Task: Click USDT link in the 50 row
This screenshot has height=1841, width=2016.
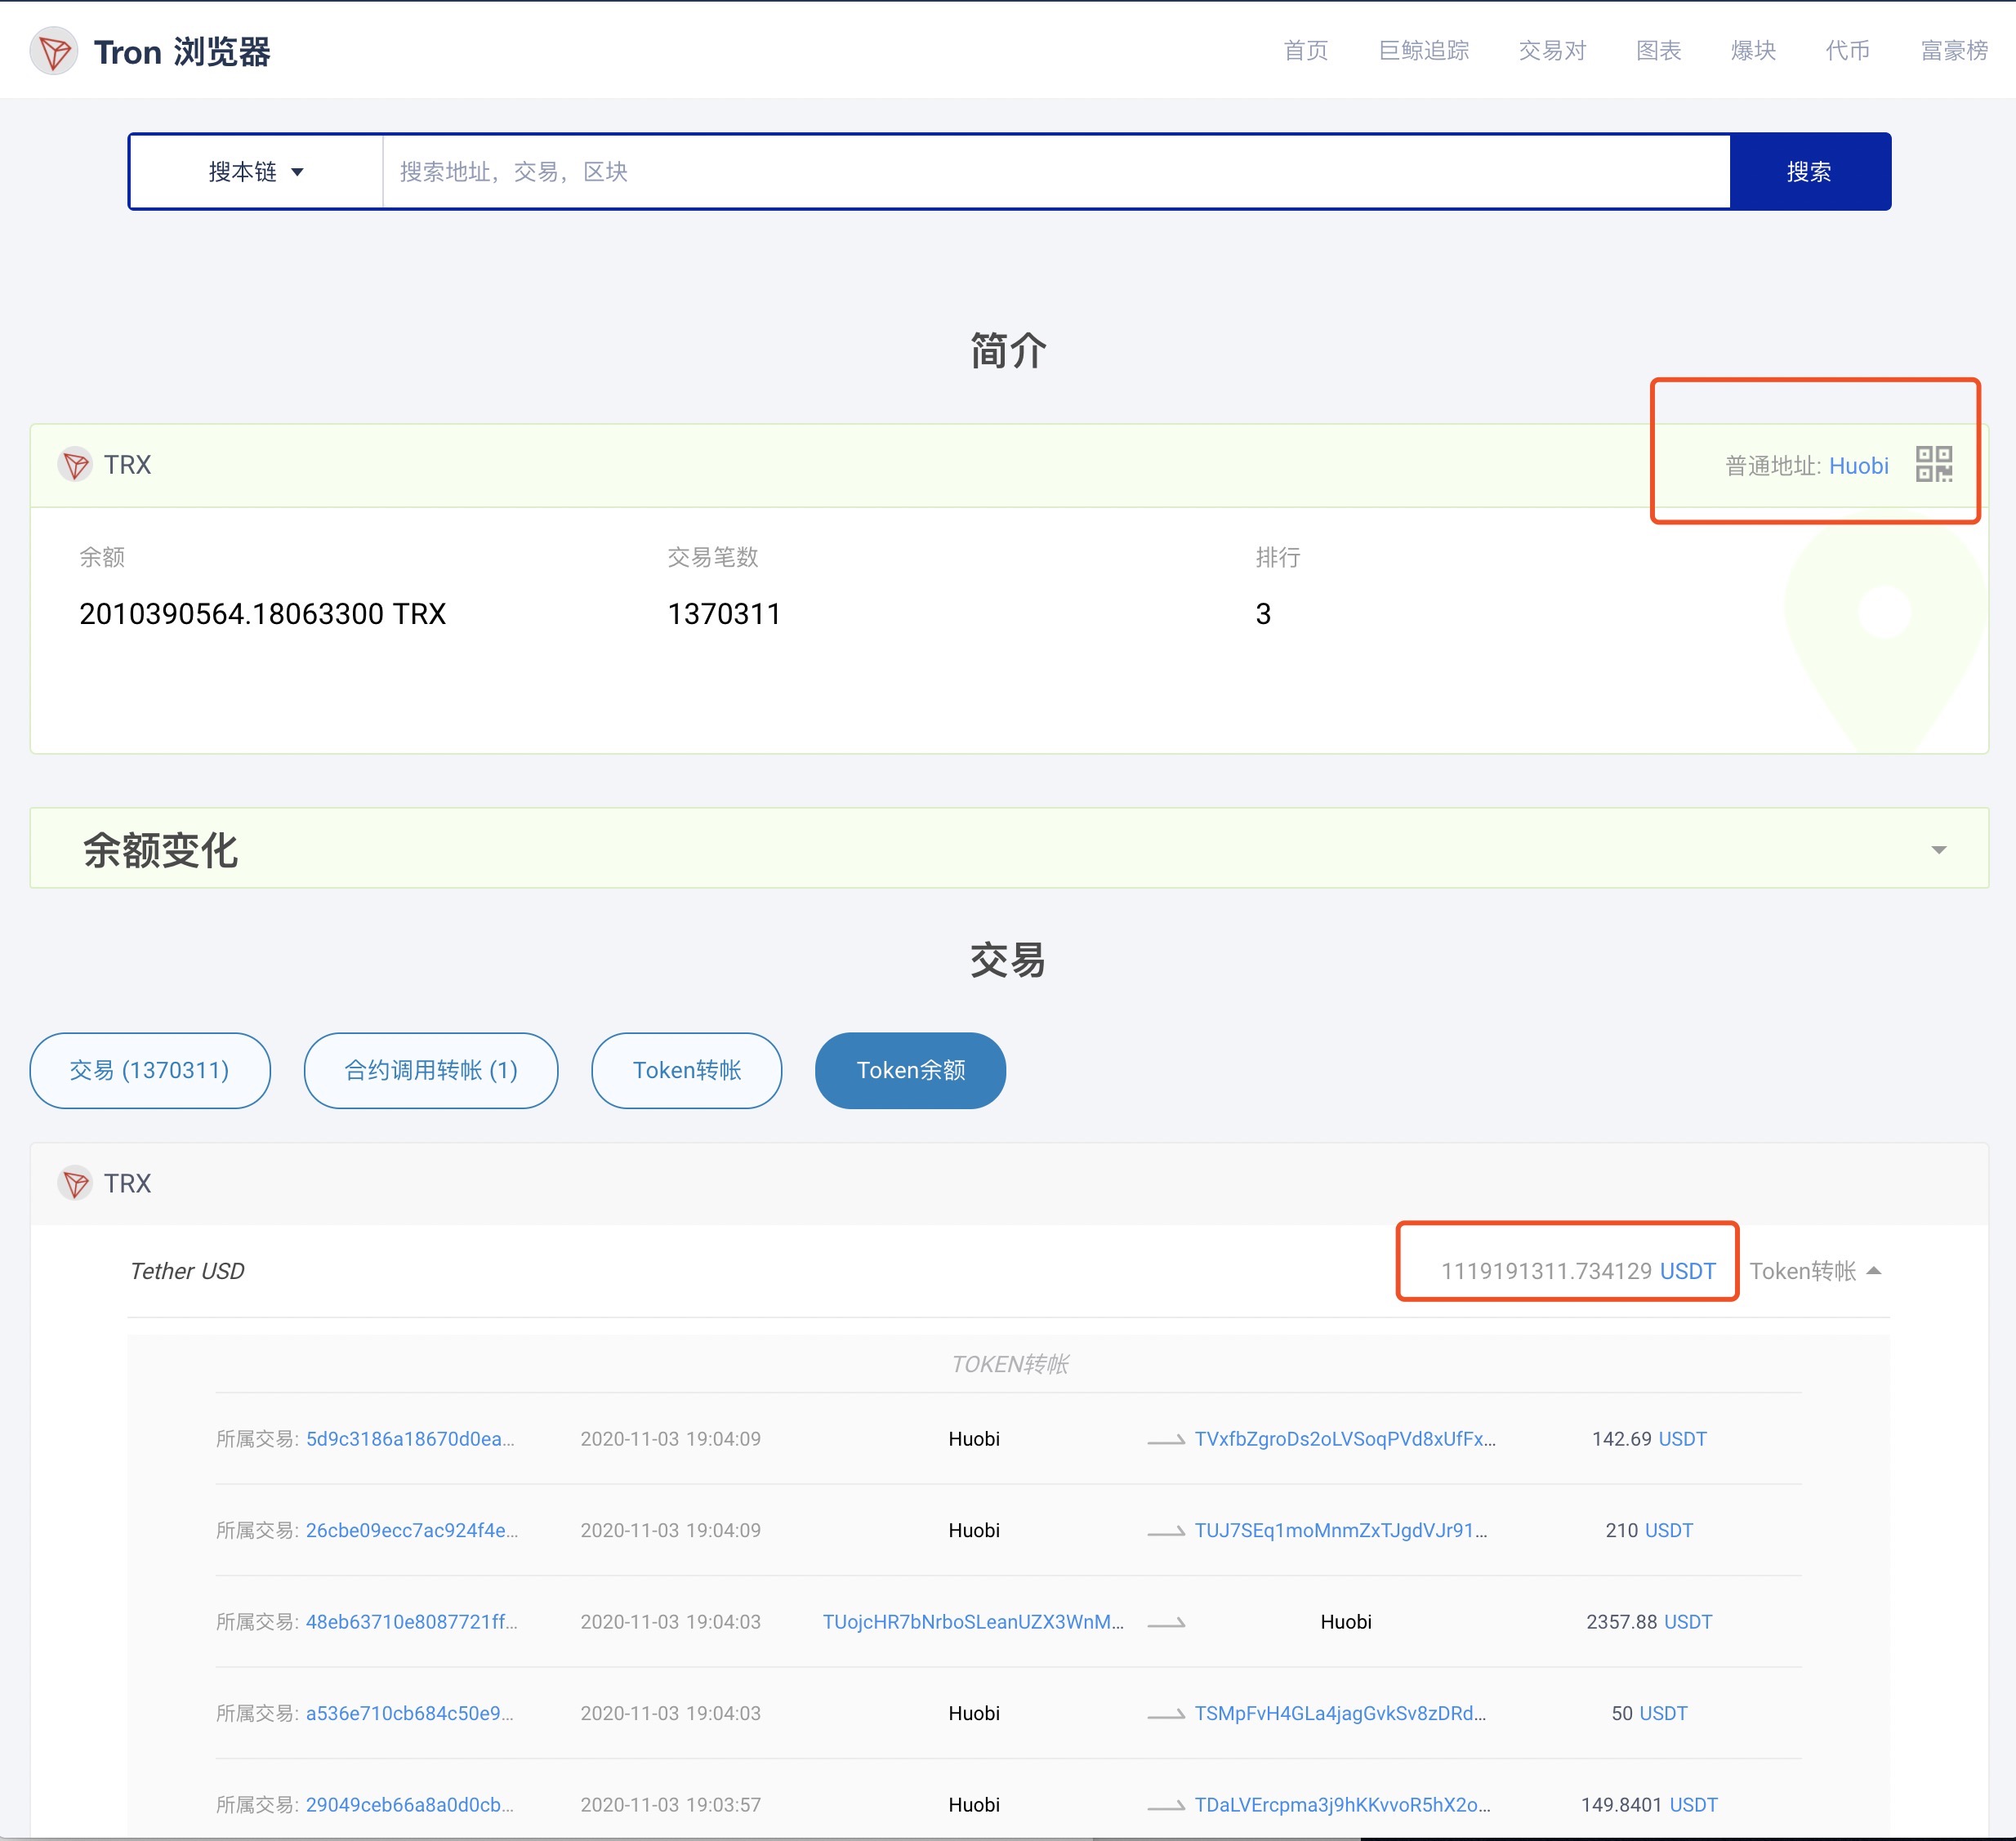Action: [x=1663, y=1714]
